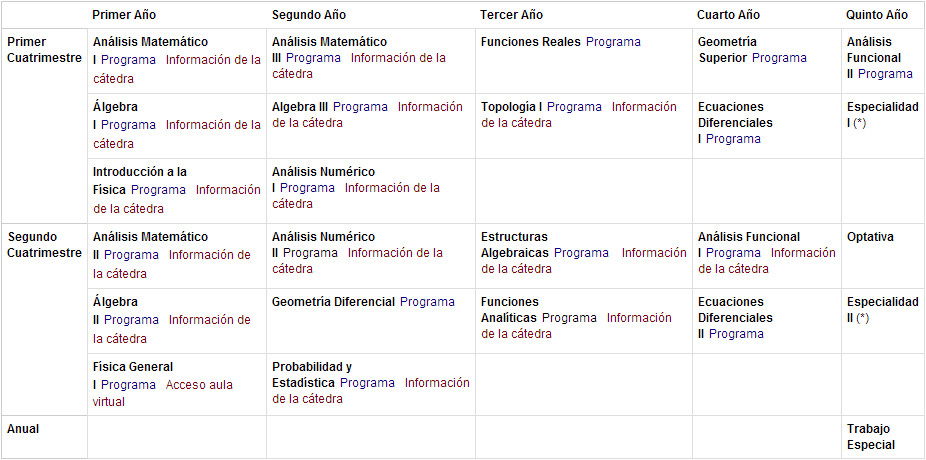The width and height of the screenshot is (926, 460).
Task: Open Información de la cátedra for Funciones Analíticas
Action: [576, 326]
